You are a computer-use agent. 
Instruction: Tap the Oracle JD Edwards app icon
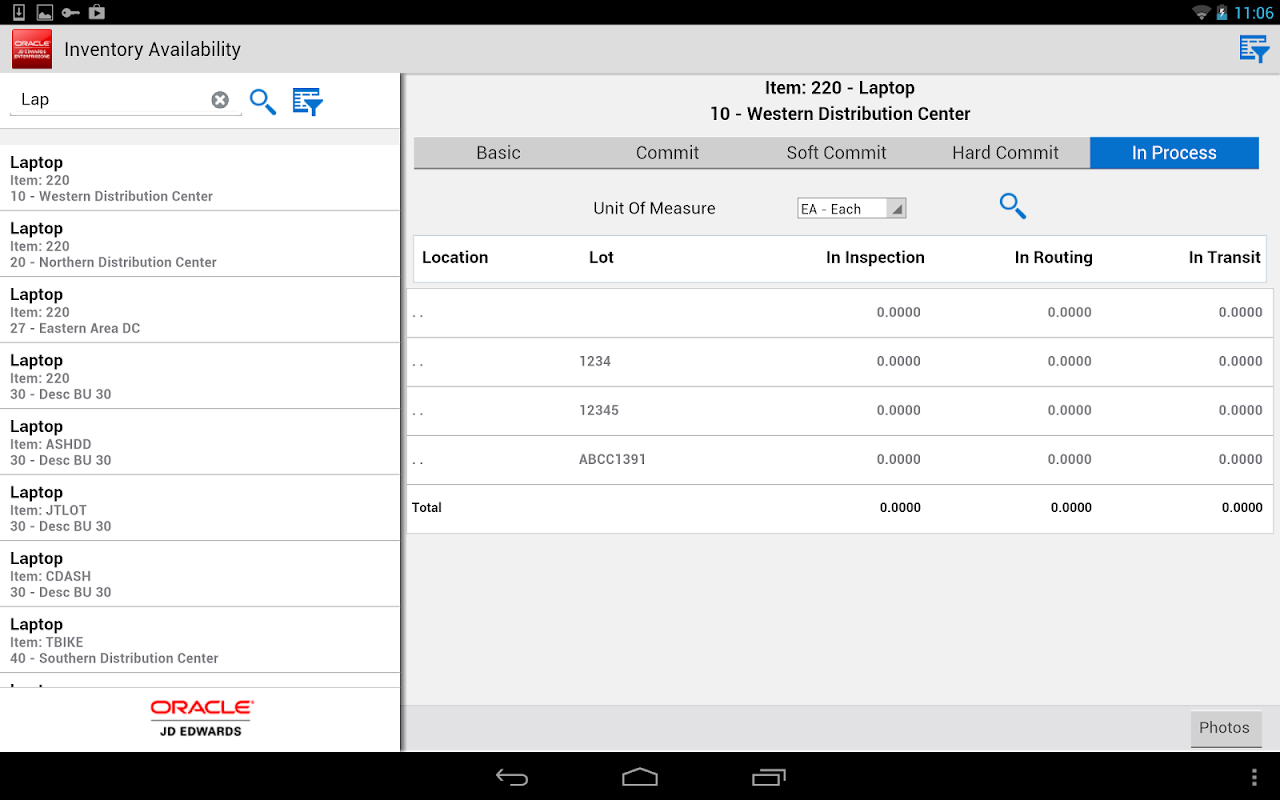tap(32, 49)
